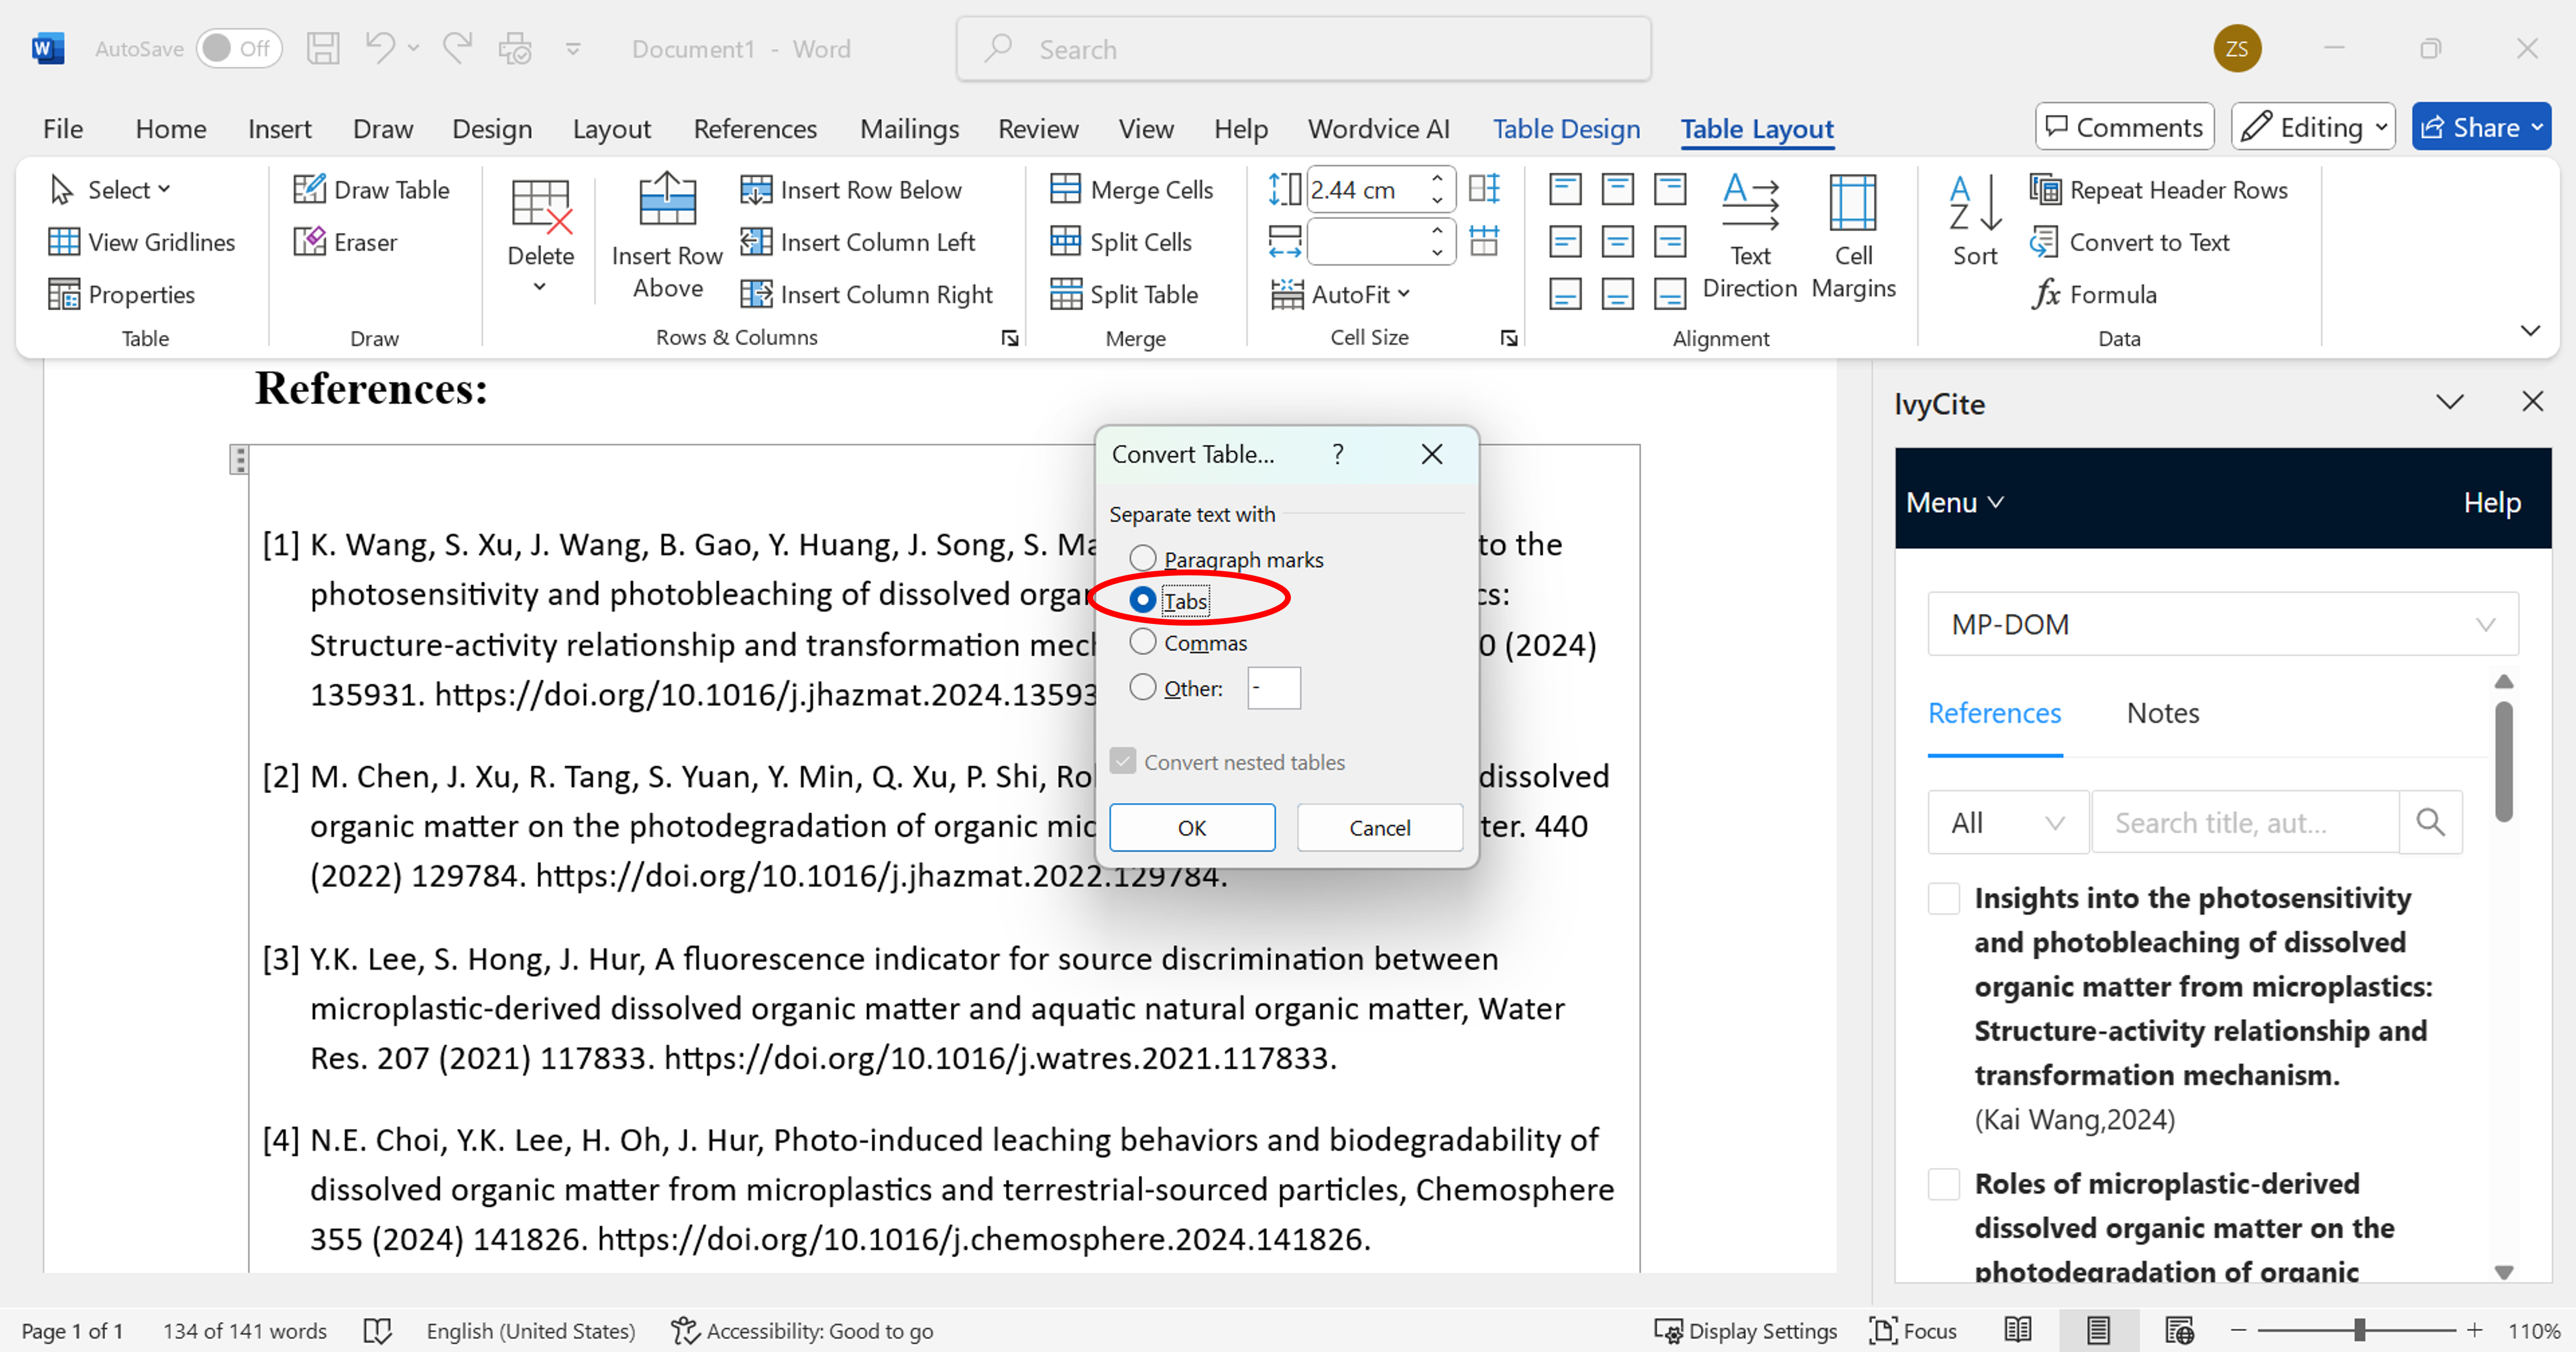Click Insert Row Below
The height and width of the screenshot is (1352, 2576).
pyautogui.click(x=851, y=189)
